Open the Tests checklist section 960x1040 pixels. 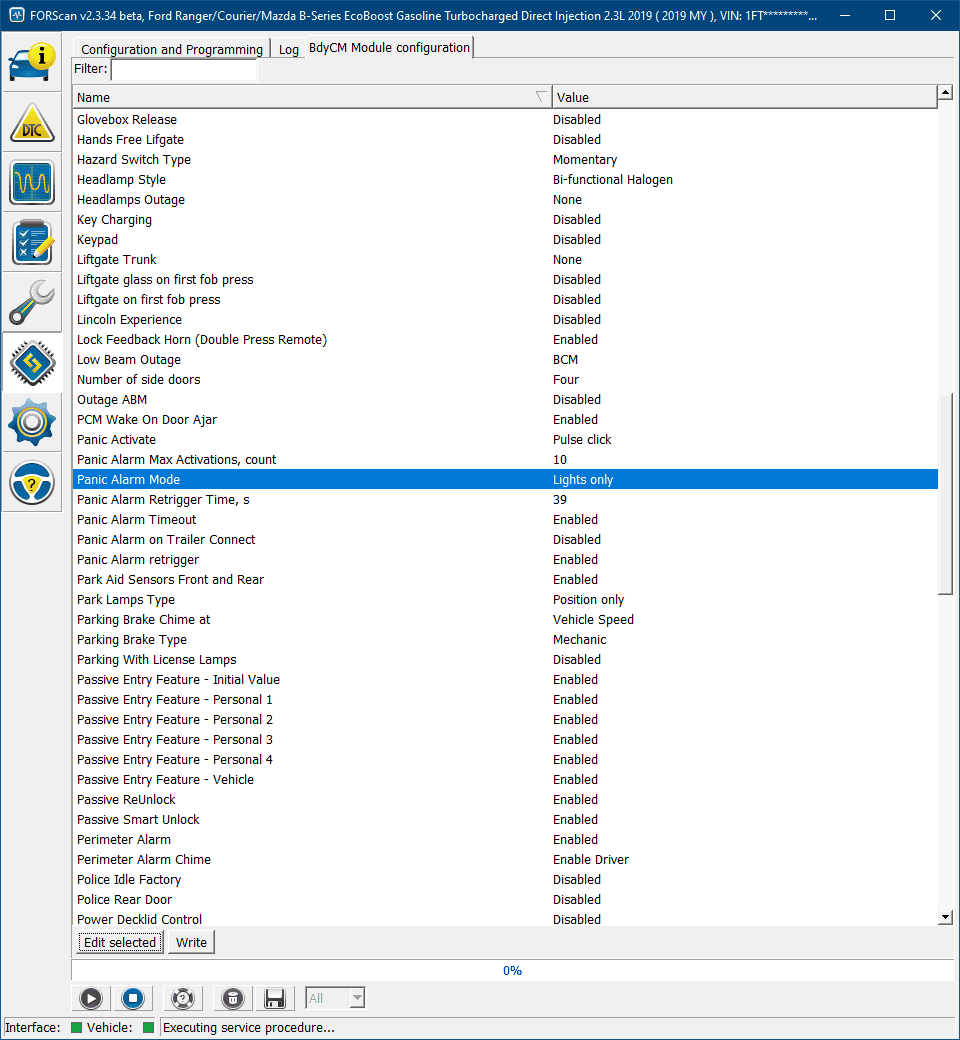[x=31, y=242]
